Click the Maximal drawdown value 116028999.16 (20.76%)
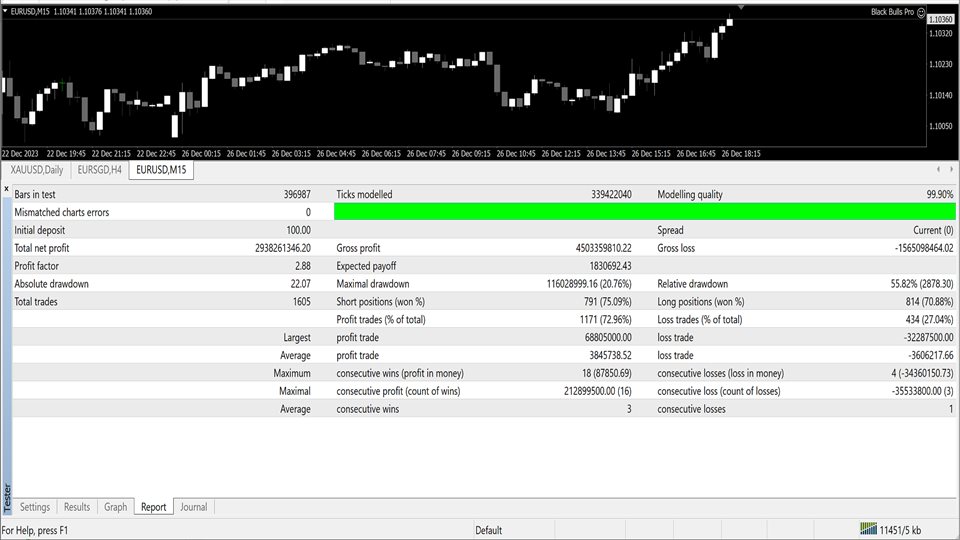 (589, 283)
